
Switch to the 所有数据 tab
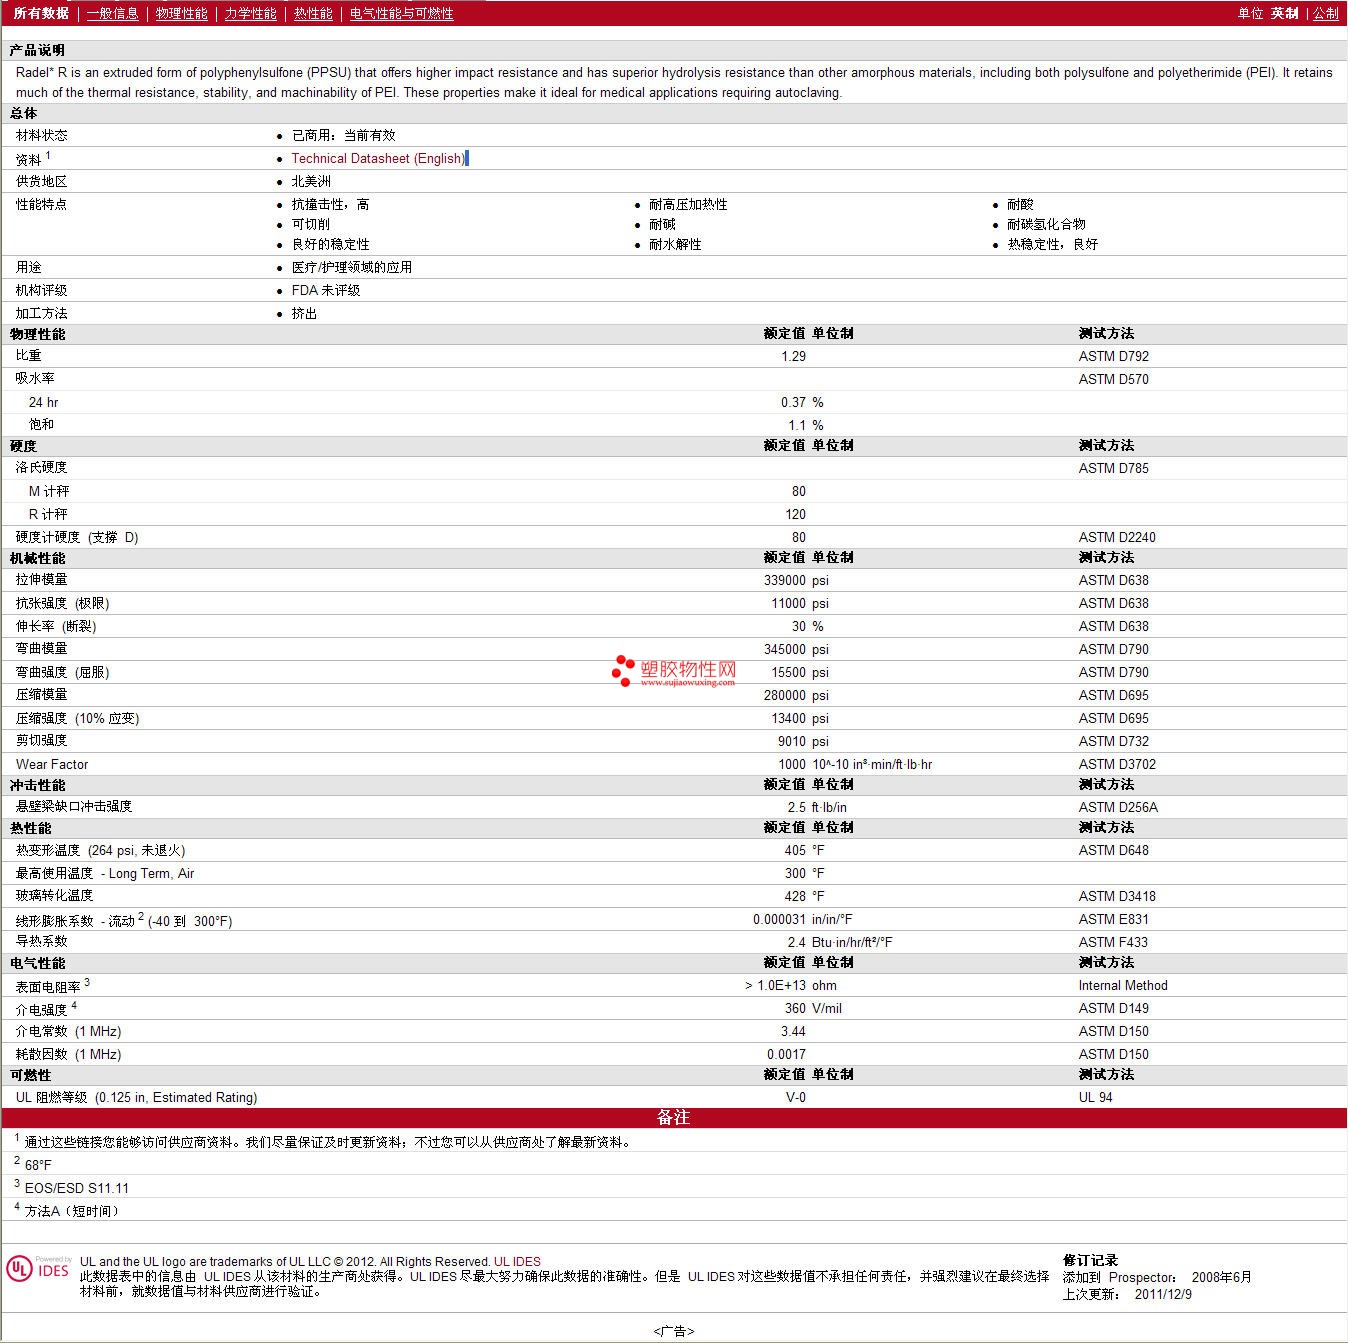[x=41, y=13]
